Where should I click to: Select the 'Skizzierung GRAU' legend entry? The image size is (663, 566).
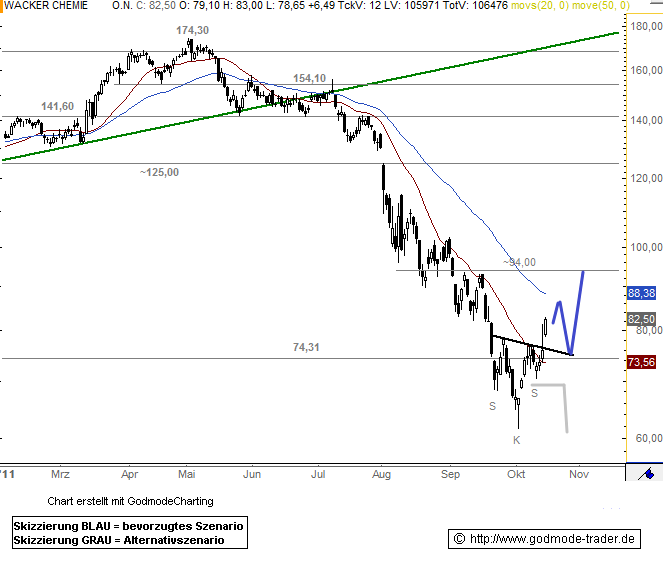(117, 540)
